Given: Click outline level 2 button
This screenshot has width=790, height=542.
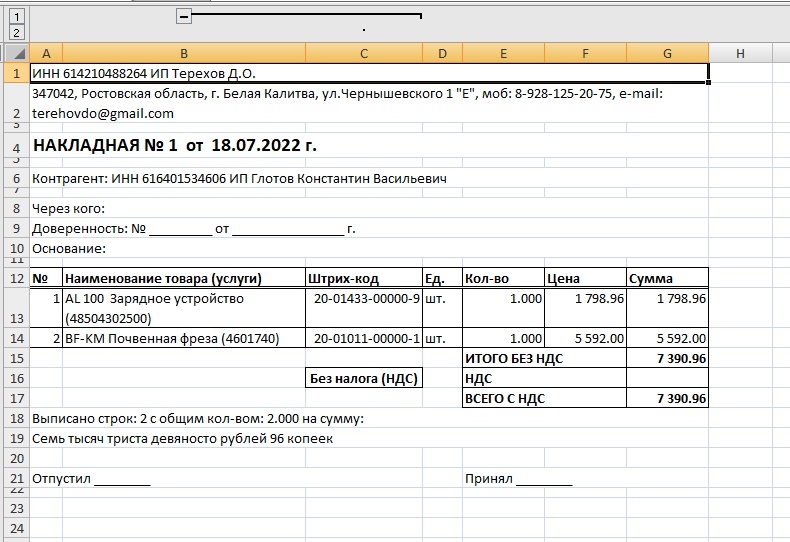Looking at the screenshot, I should pyautogui.click(x=15, y=32).
